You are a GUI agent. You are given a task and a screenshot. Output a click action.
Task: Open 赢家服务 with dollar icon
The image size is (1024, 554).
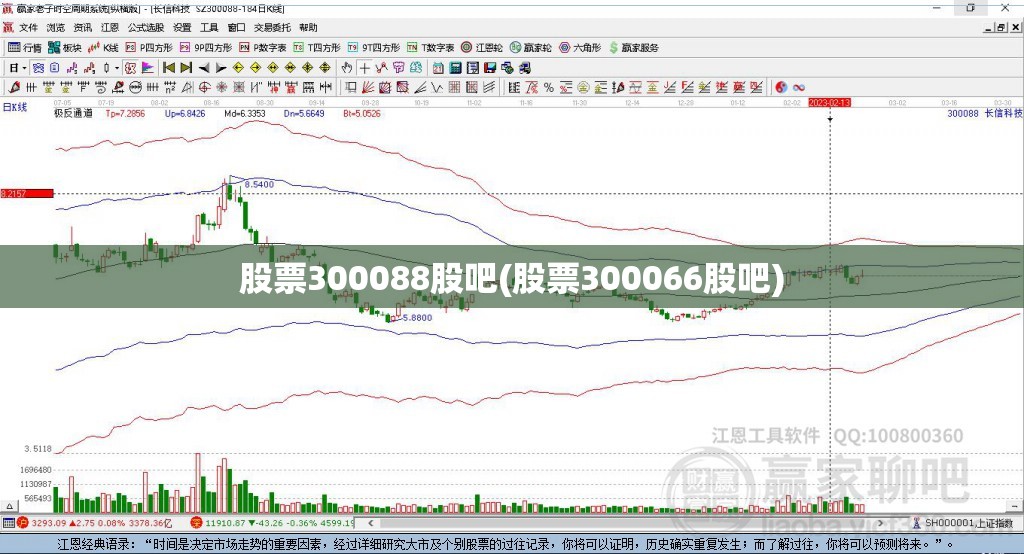click(633, 47)
